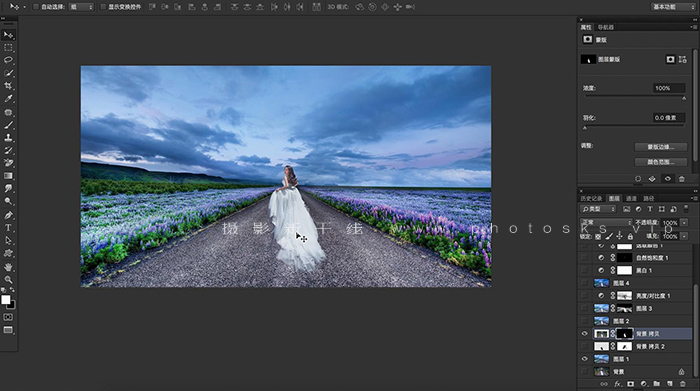Open the 不透明度 slider arrow
700x391 pixels.
(684, 222)
